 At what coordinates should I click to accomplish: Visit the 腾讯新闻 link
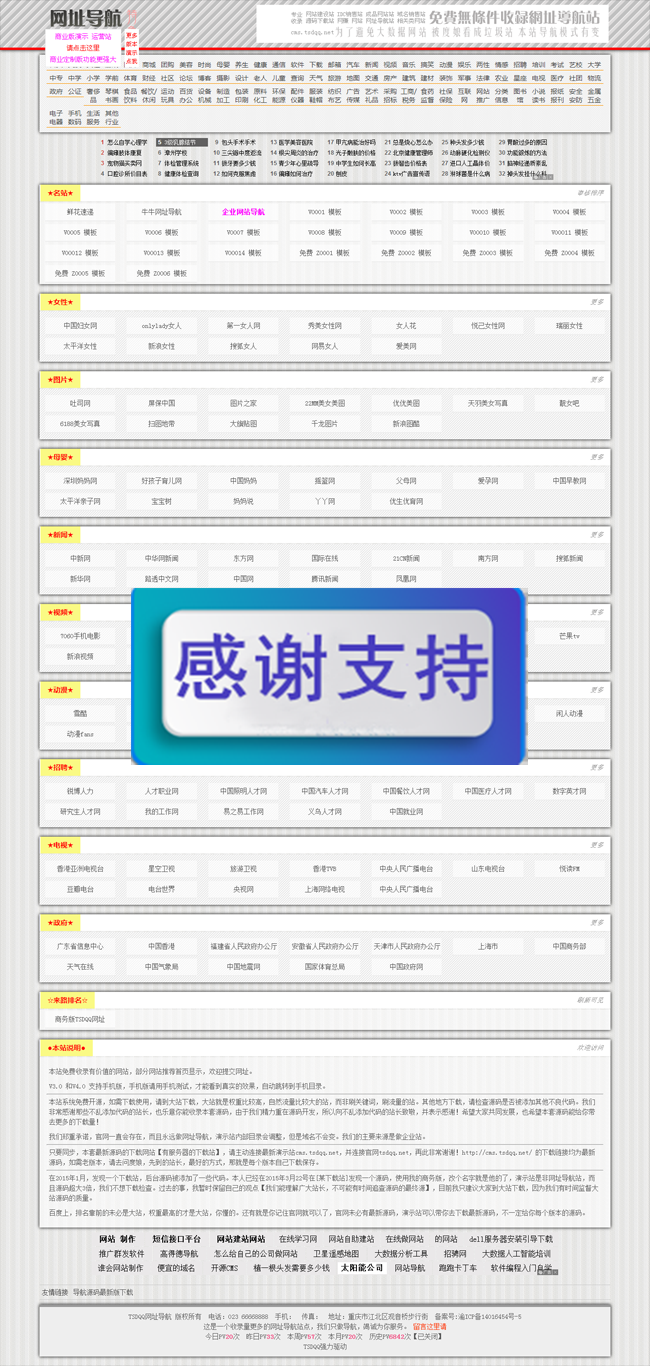pos(325,579)
